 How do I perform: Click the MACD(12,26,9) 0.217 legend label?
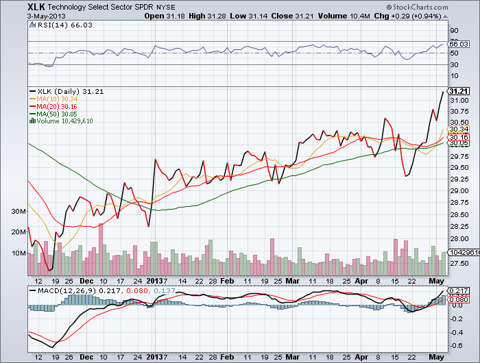click(79, 291)
